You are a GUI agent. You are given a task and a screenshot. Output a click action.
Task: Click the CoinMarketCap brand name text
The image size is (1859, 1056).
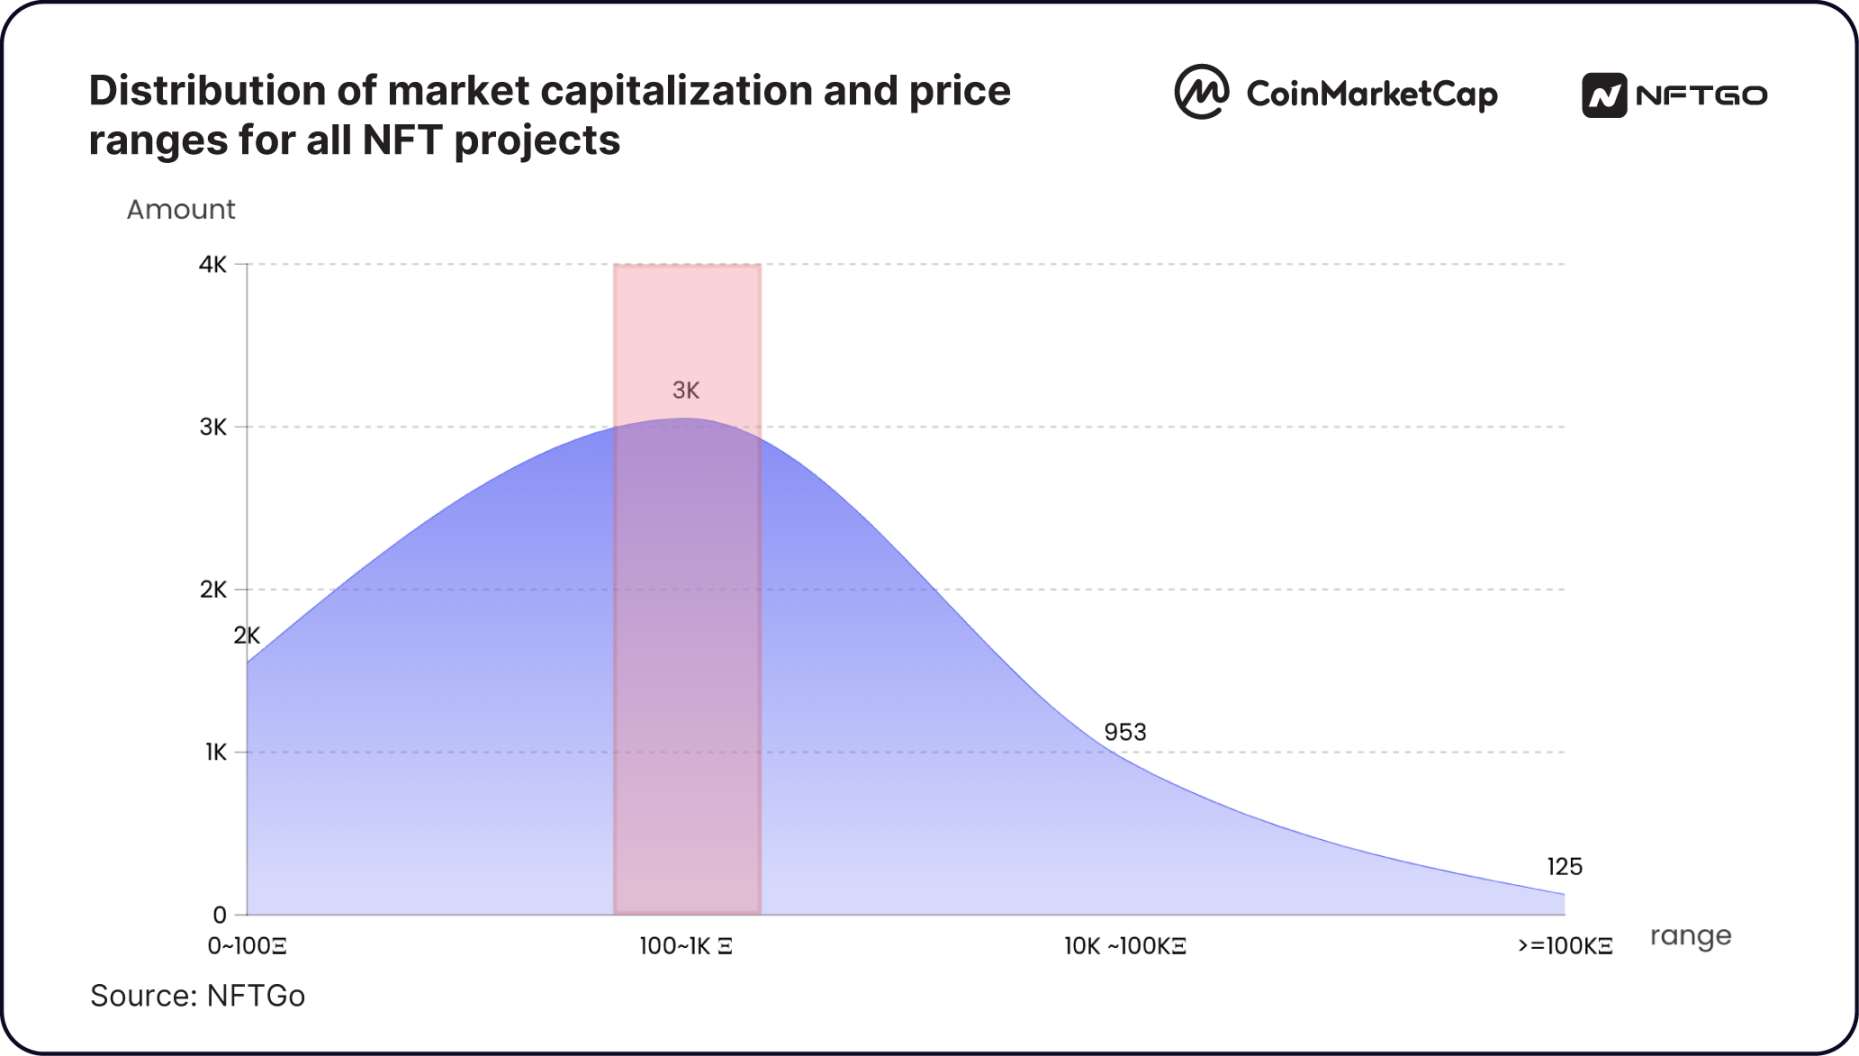1372,94
